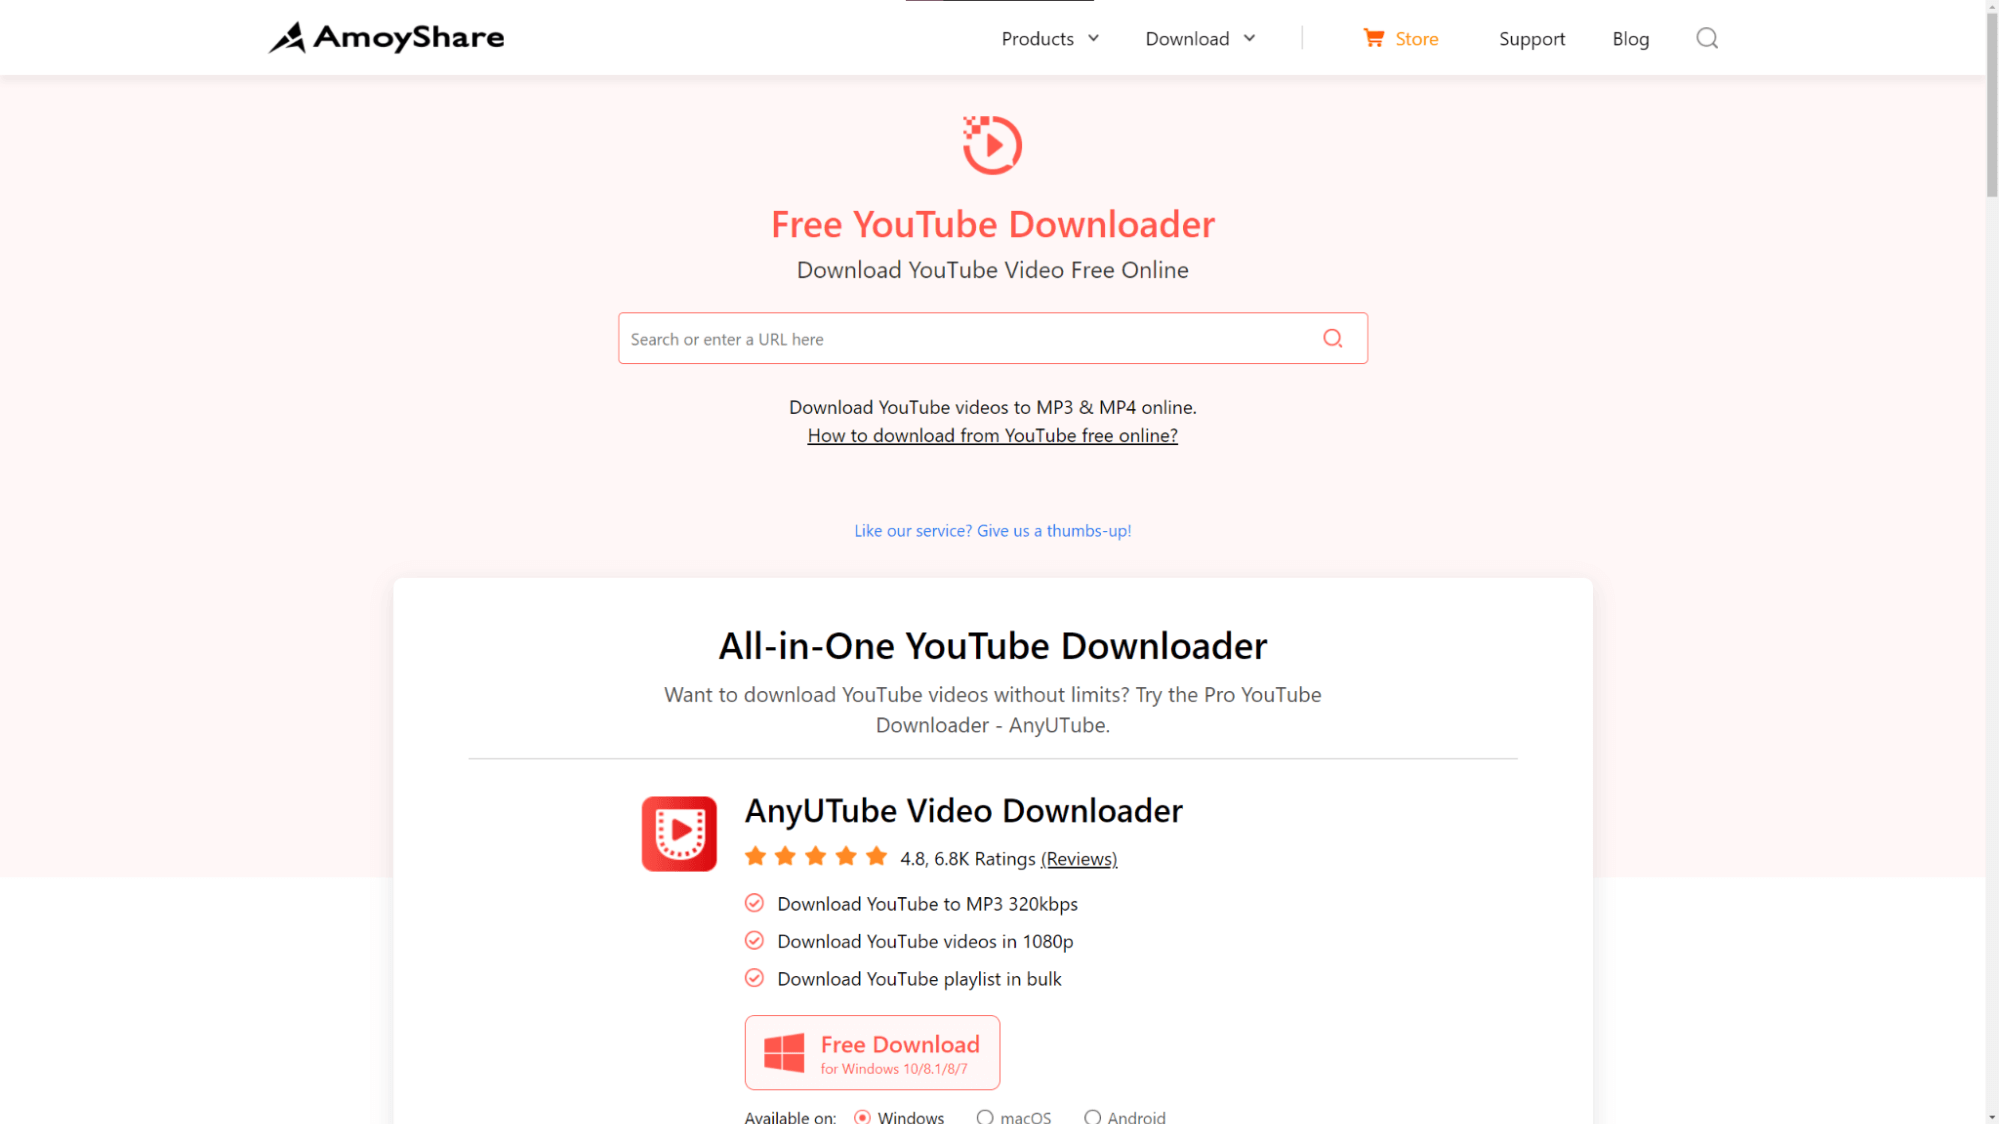Click the download to MP3 checkmark icon

pos(754,902)
